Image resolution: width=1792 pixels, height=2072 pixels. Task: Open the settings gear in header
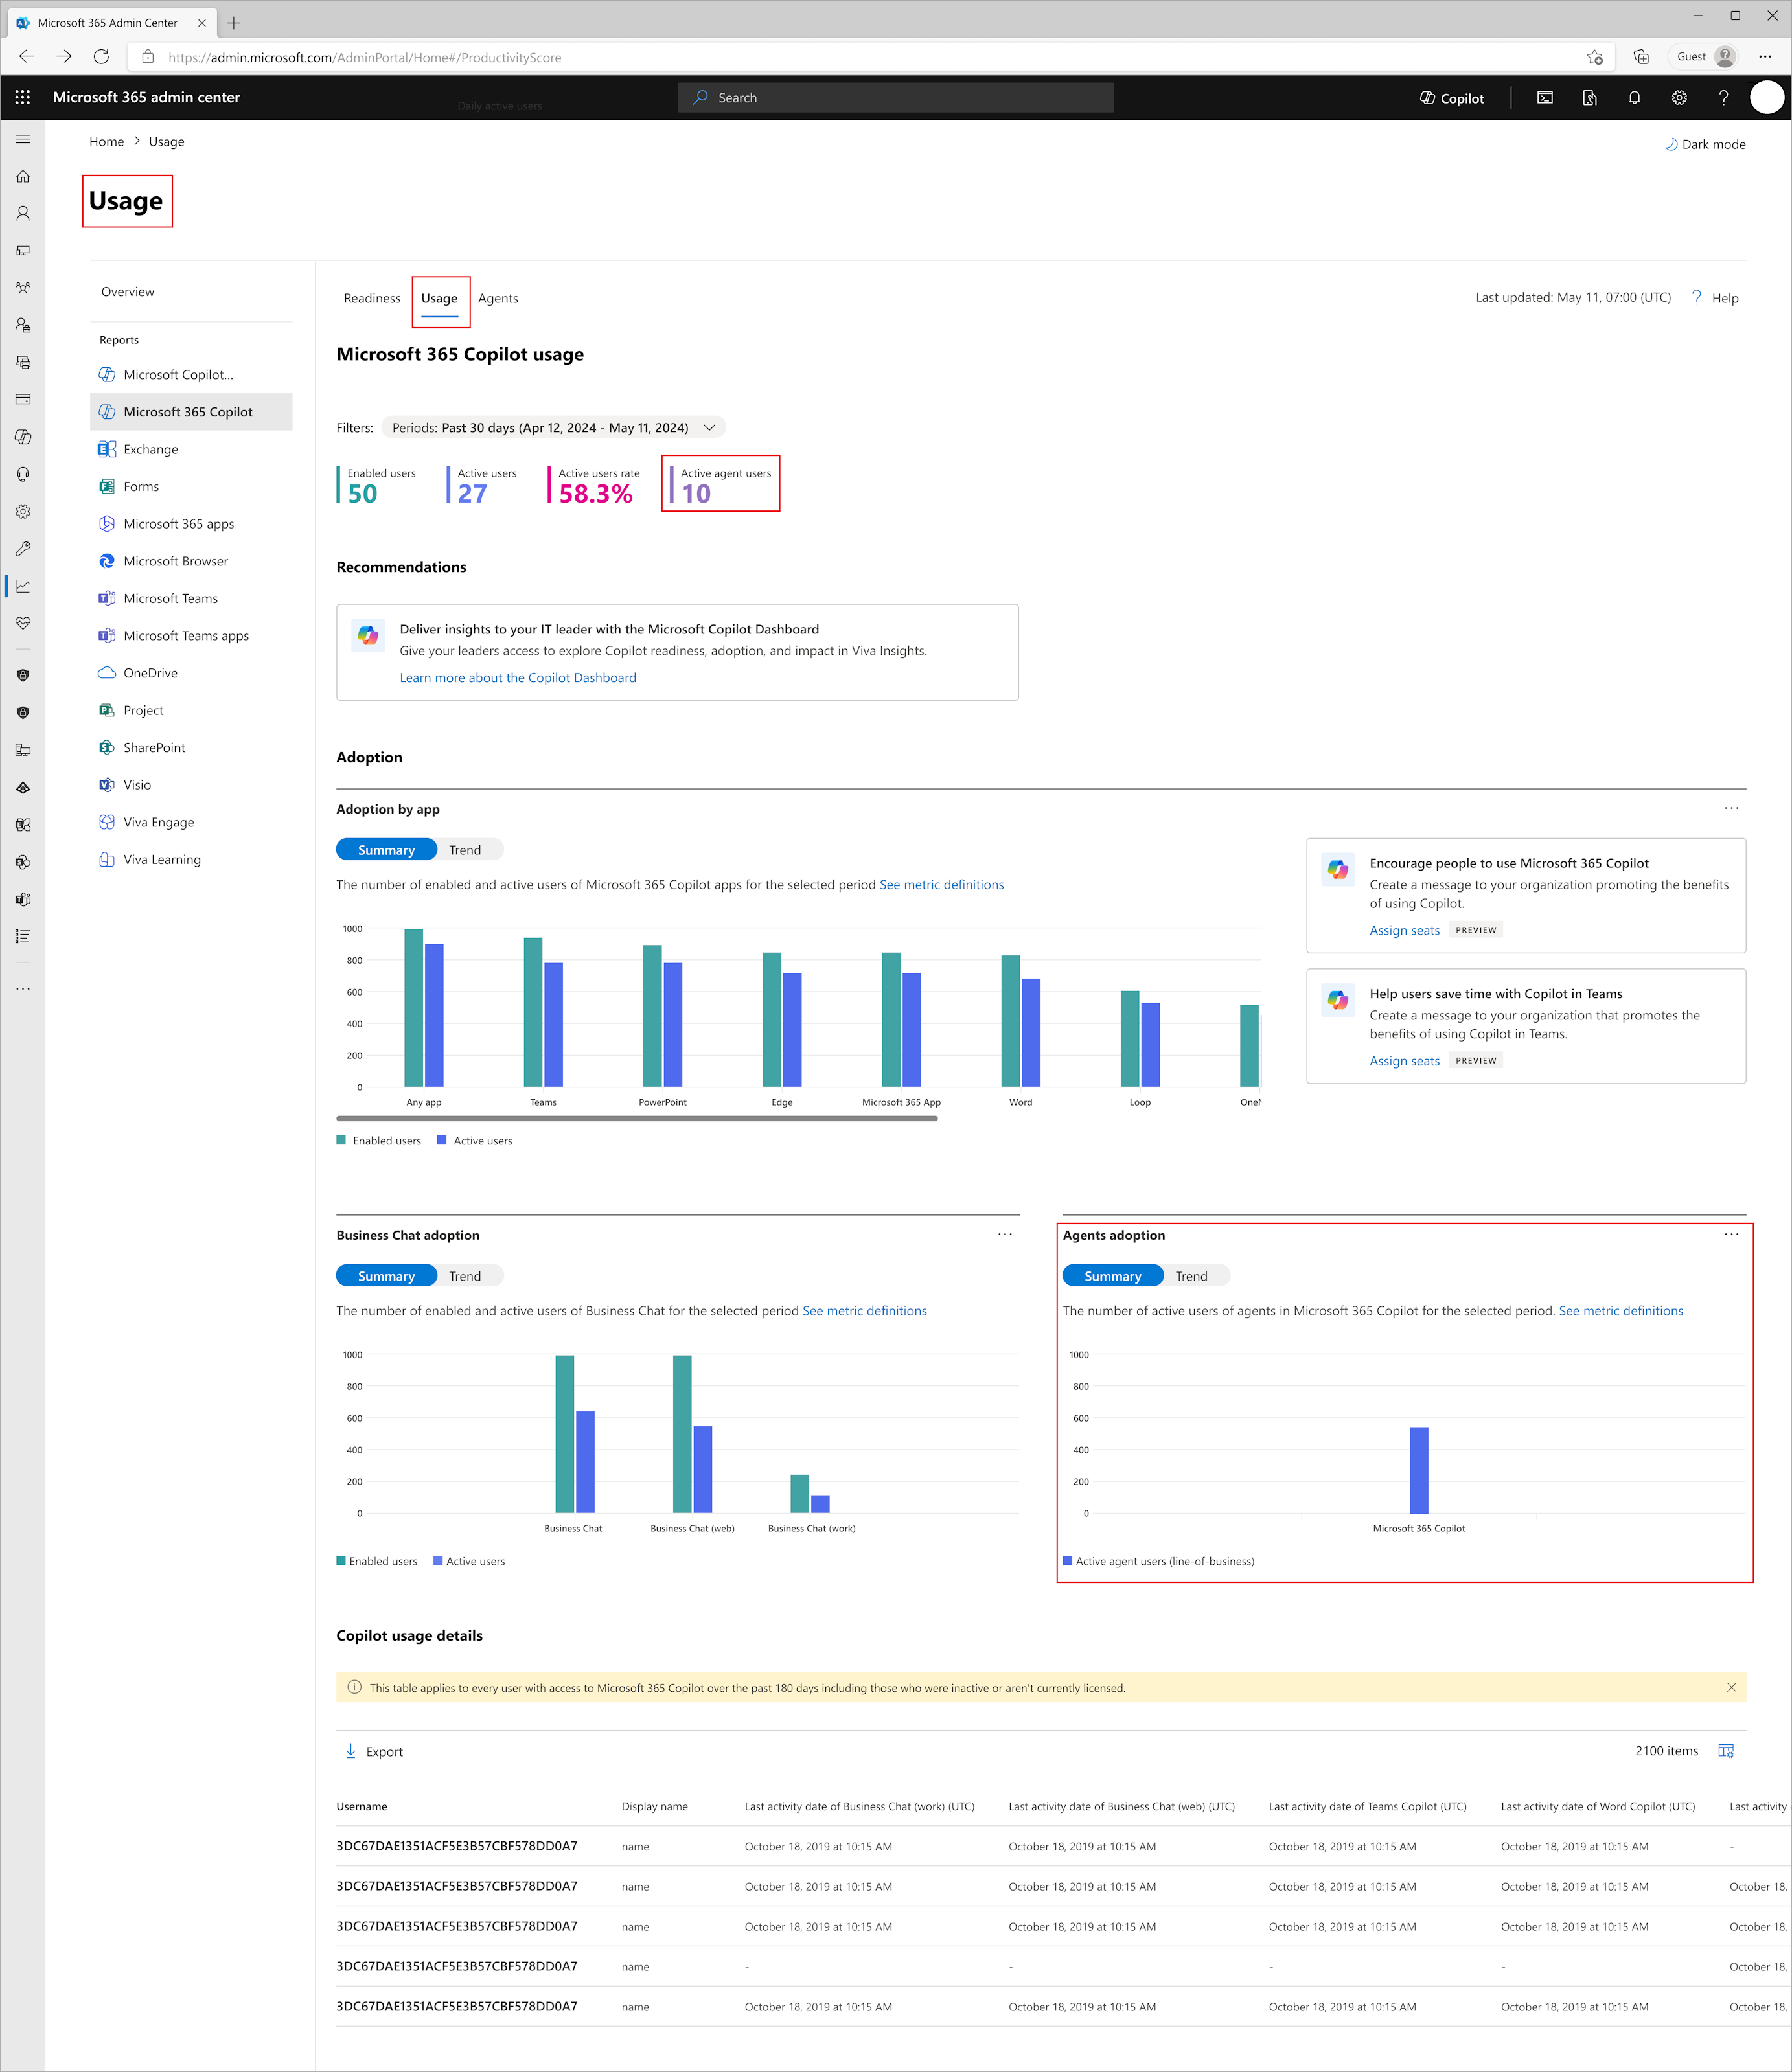click(1679, 98)
